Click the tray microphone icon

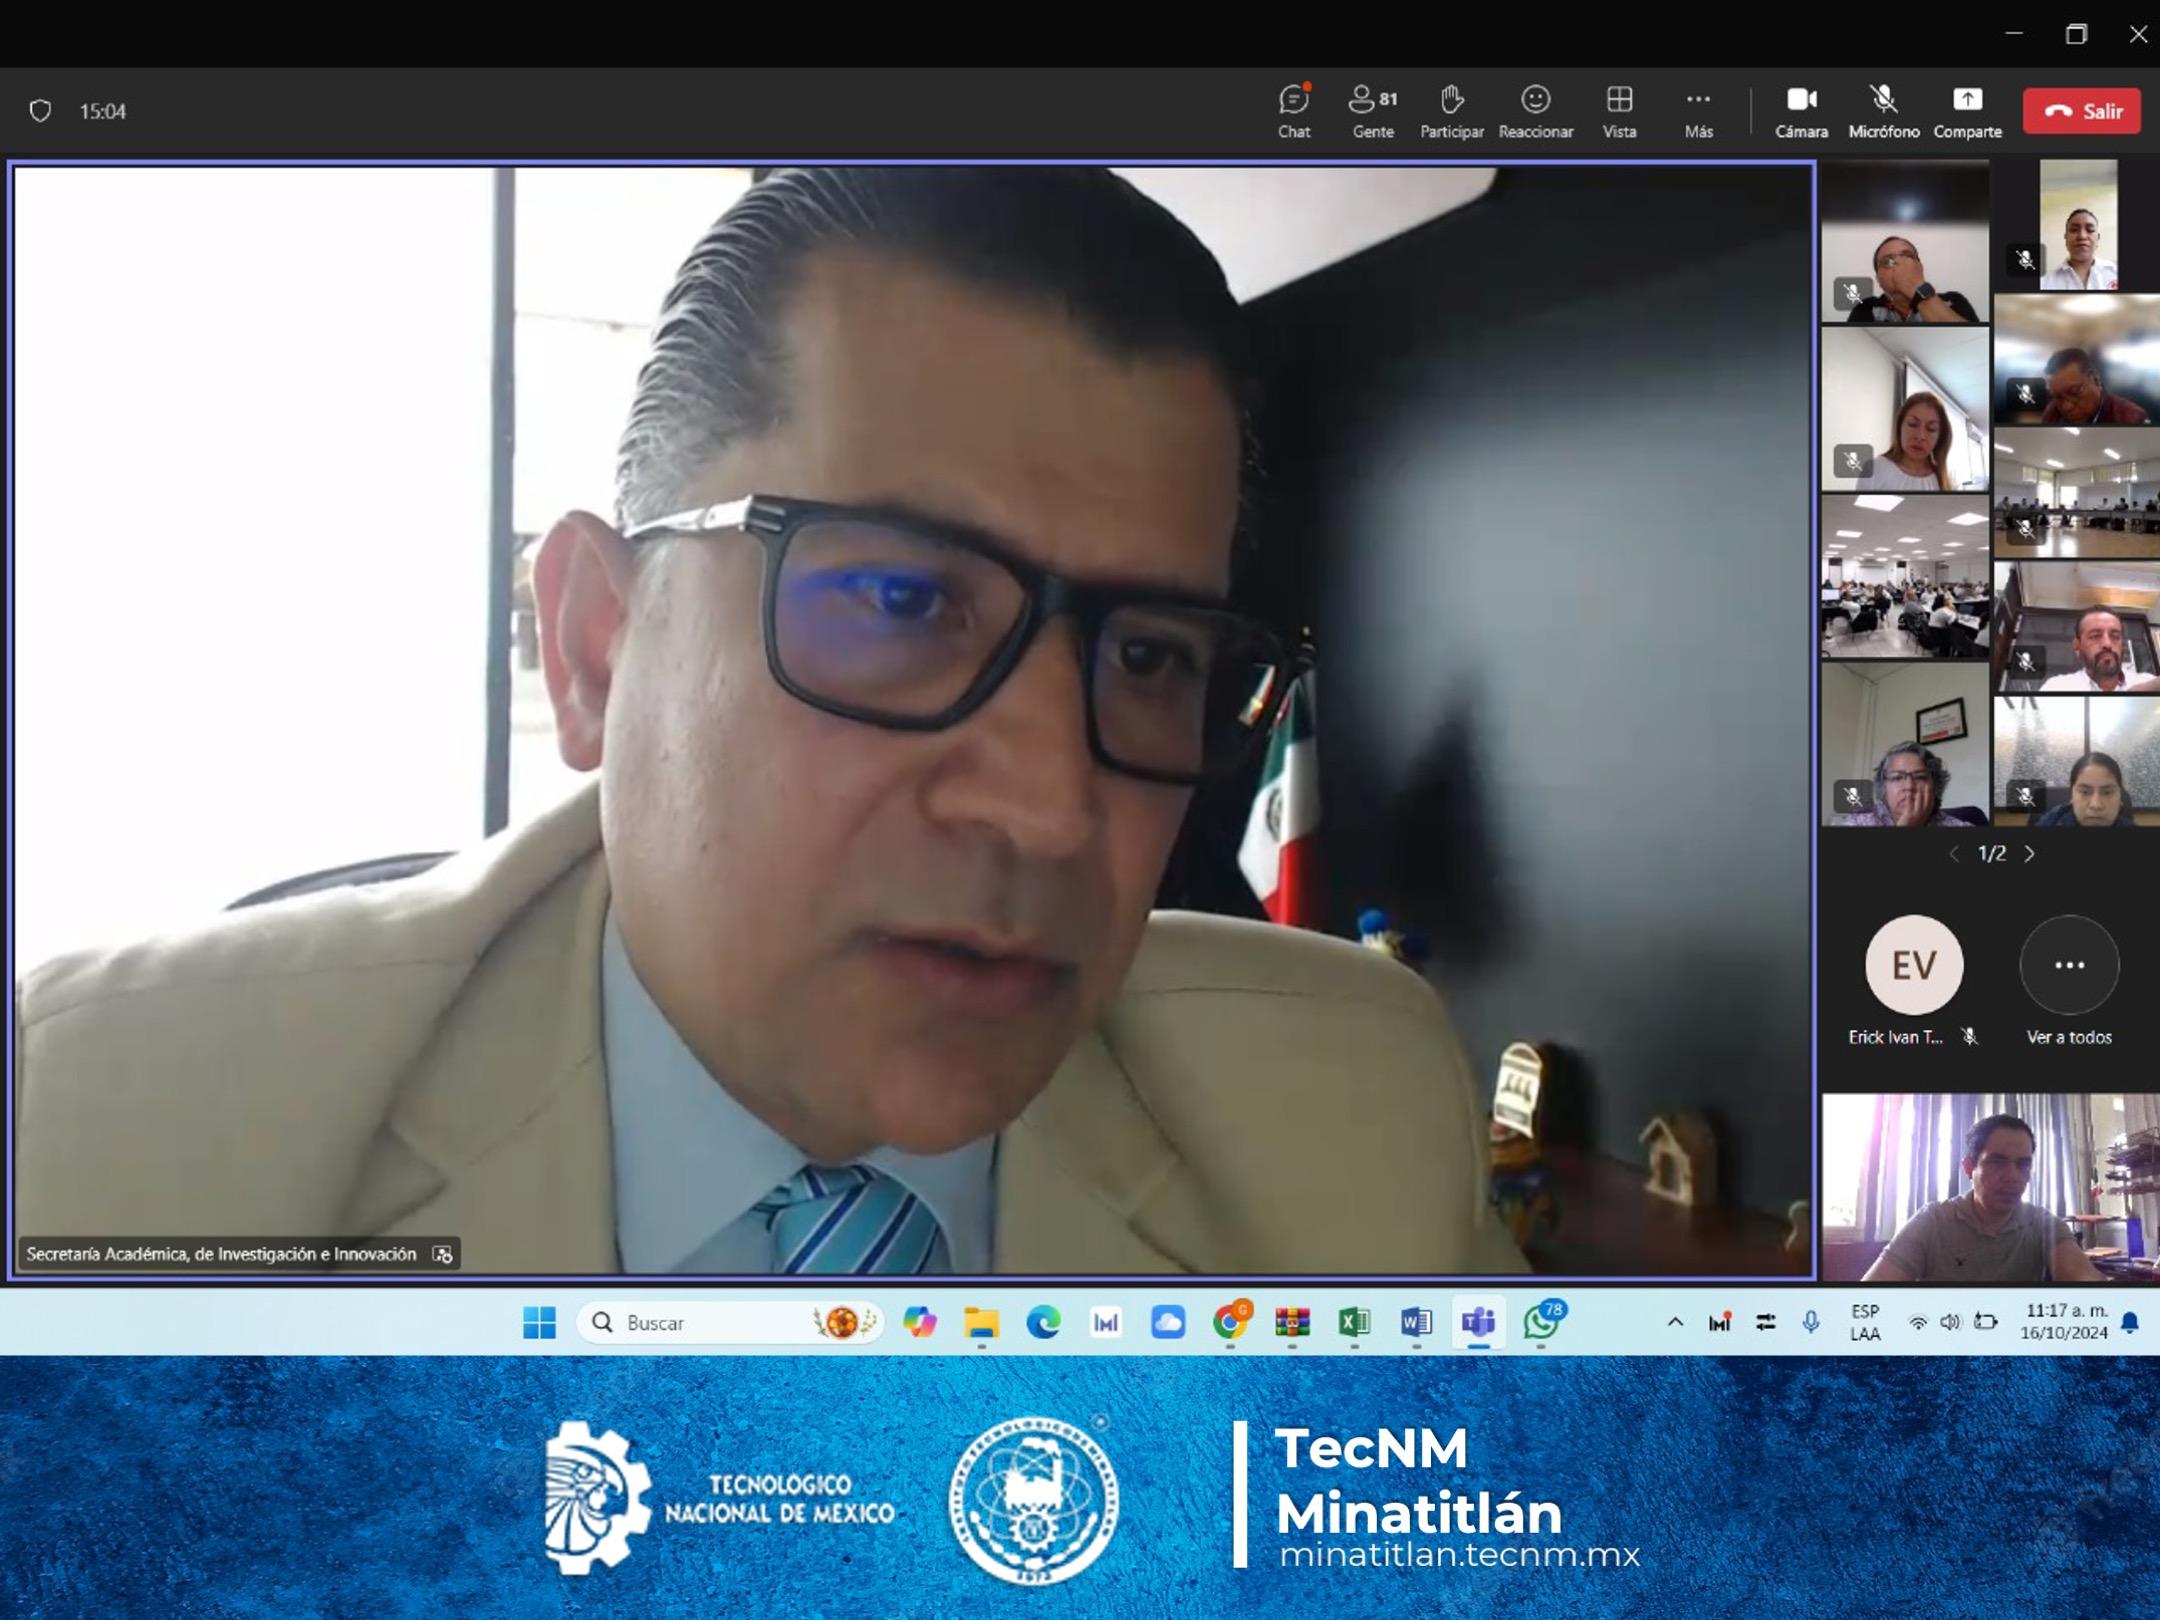coord(1811,1322)
